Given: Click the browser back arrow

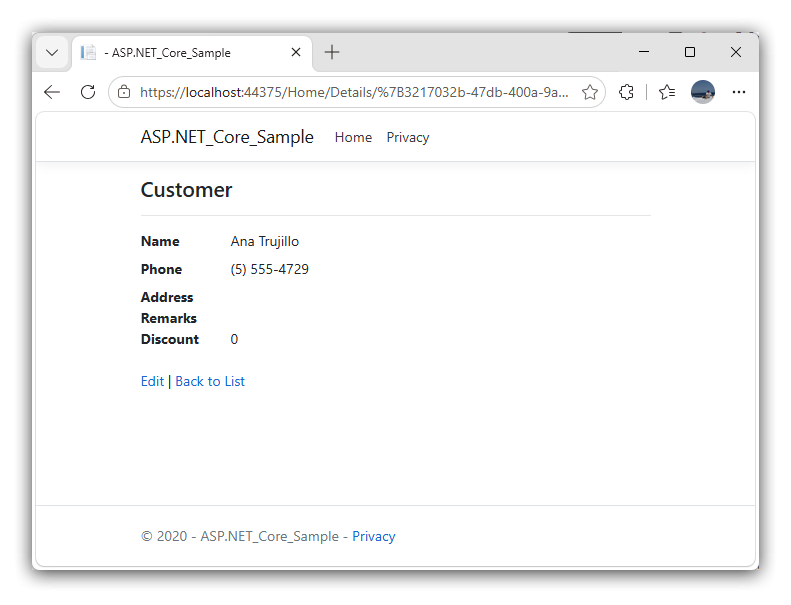Looking at the screenshot, I should 52,92.
